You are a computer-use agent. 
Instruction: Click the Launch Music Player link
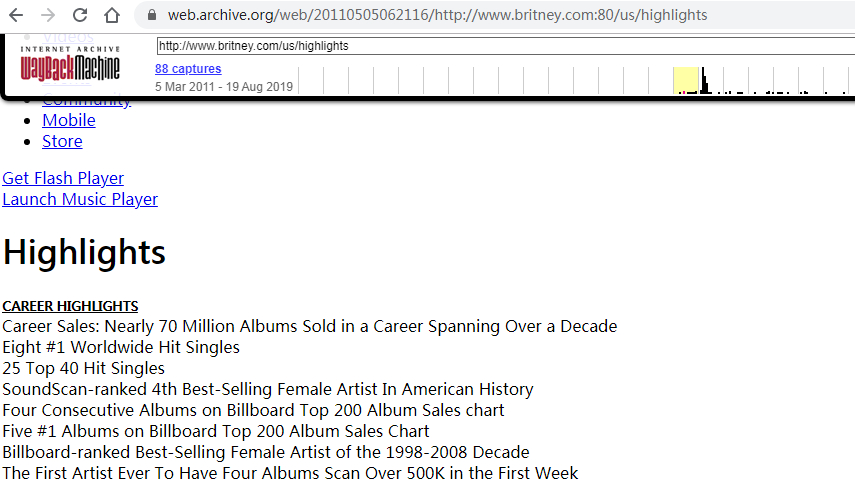pyautogui.click(x=80, y=199)
